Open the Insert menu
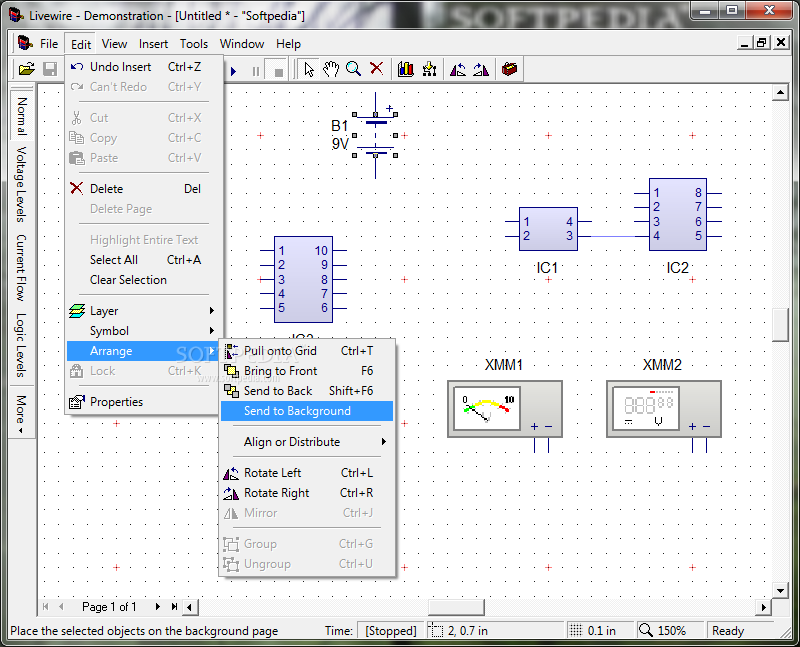 tap(153, 44)
